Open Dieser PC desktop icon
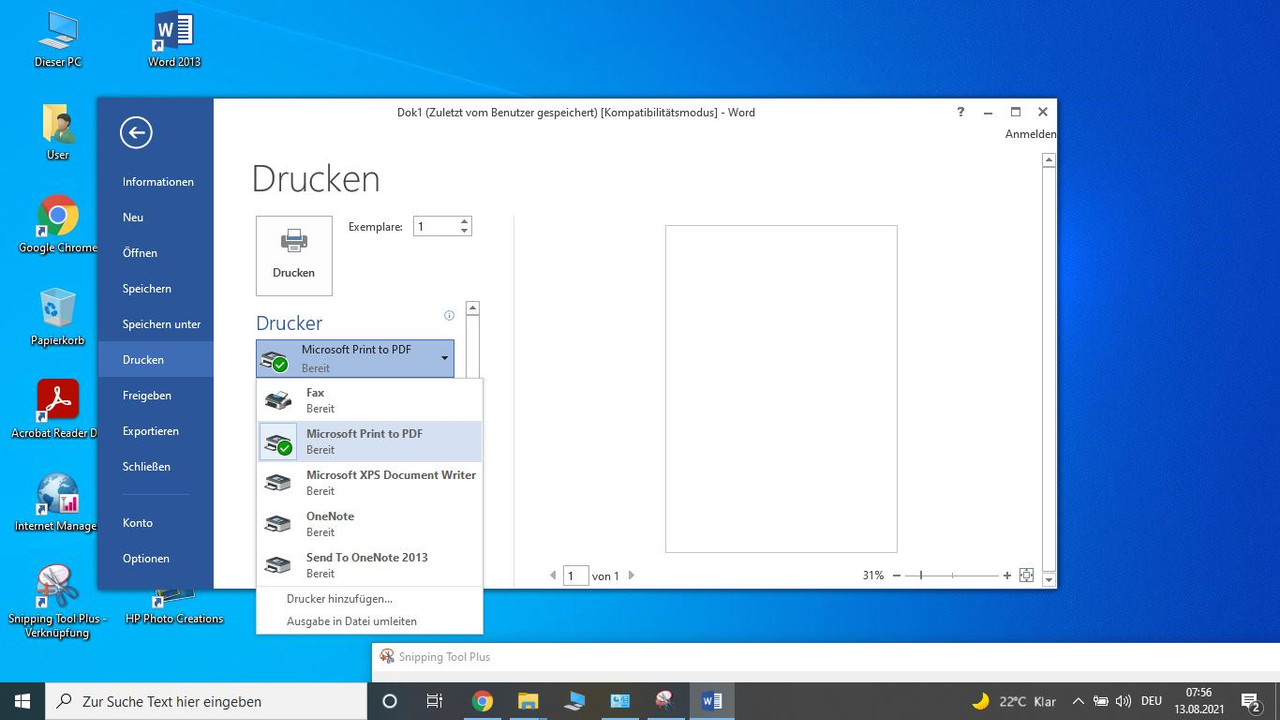The height and width of the screenshot is (720, 1280). [58, 40]
